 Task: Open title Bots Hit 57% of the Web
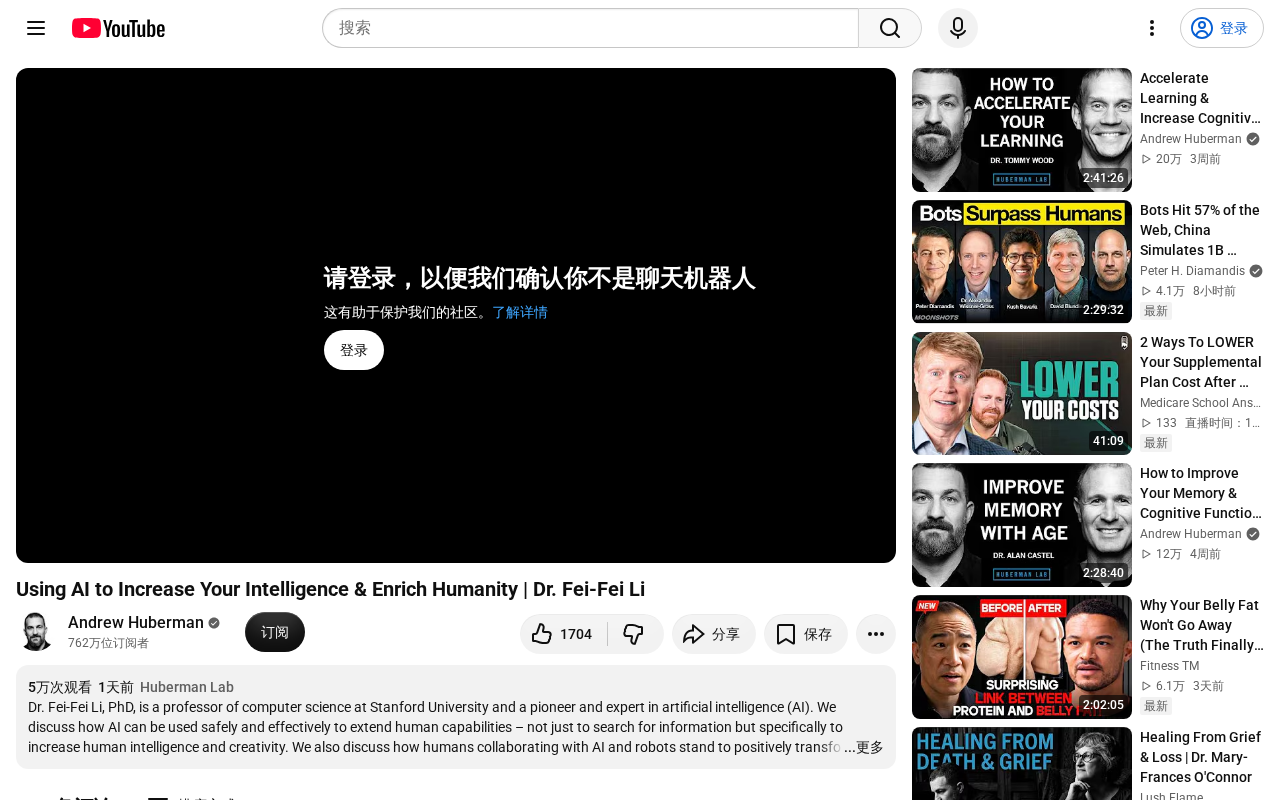coord(1201,230)
